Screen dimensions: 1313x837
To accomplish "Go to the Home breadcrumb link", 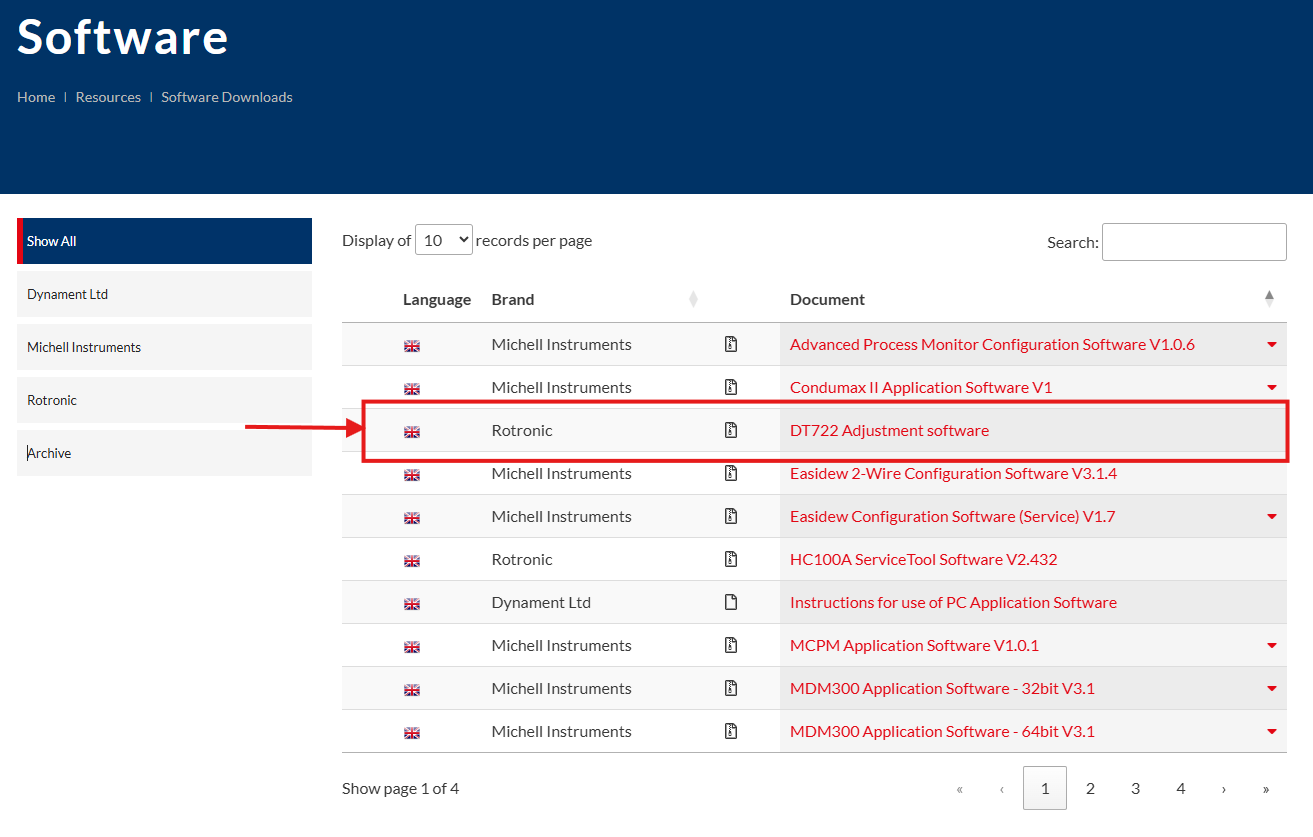I will point(36,97).
